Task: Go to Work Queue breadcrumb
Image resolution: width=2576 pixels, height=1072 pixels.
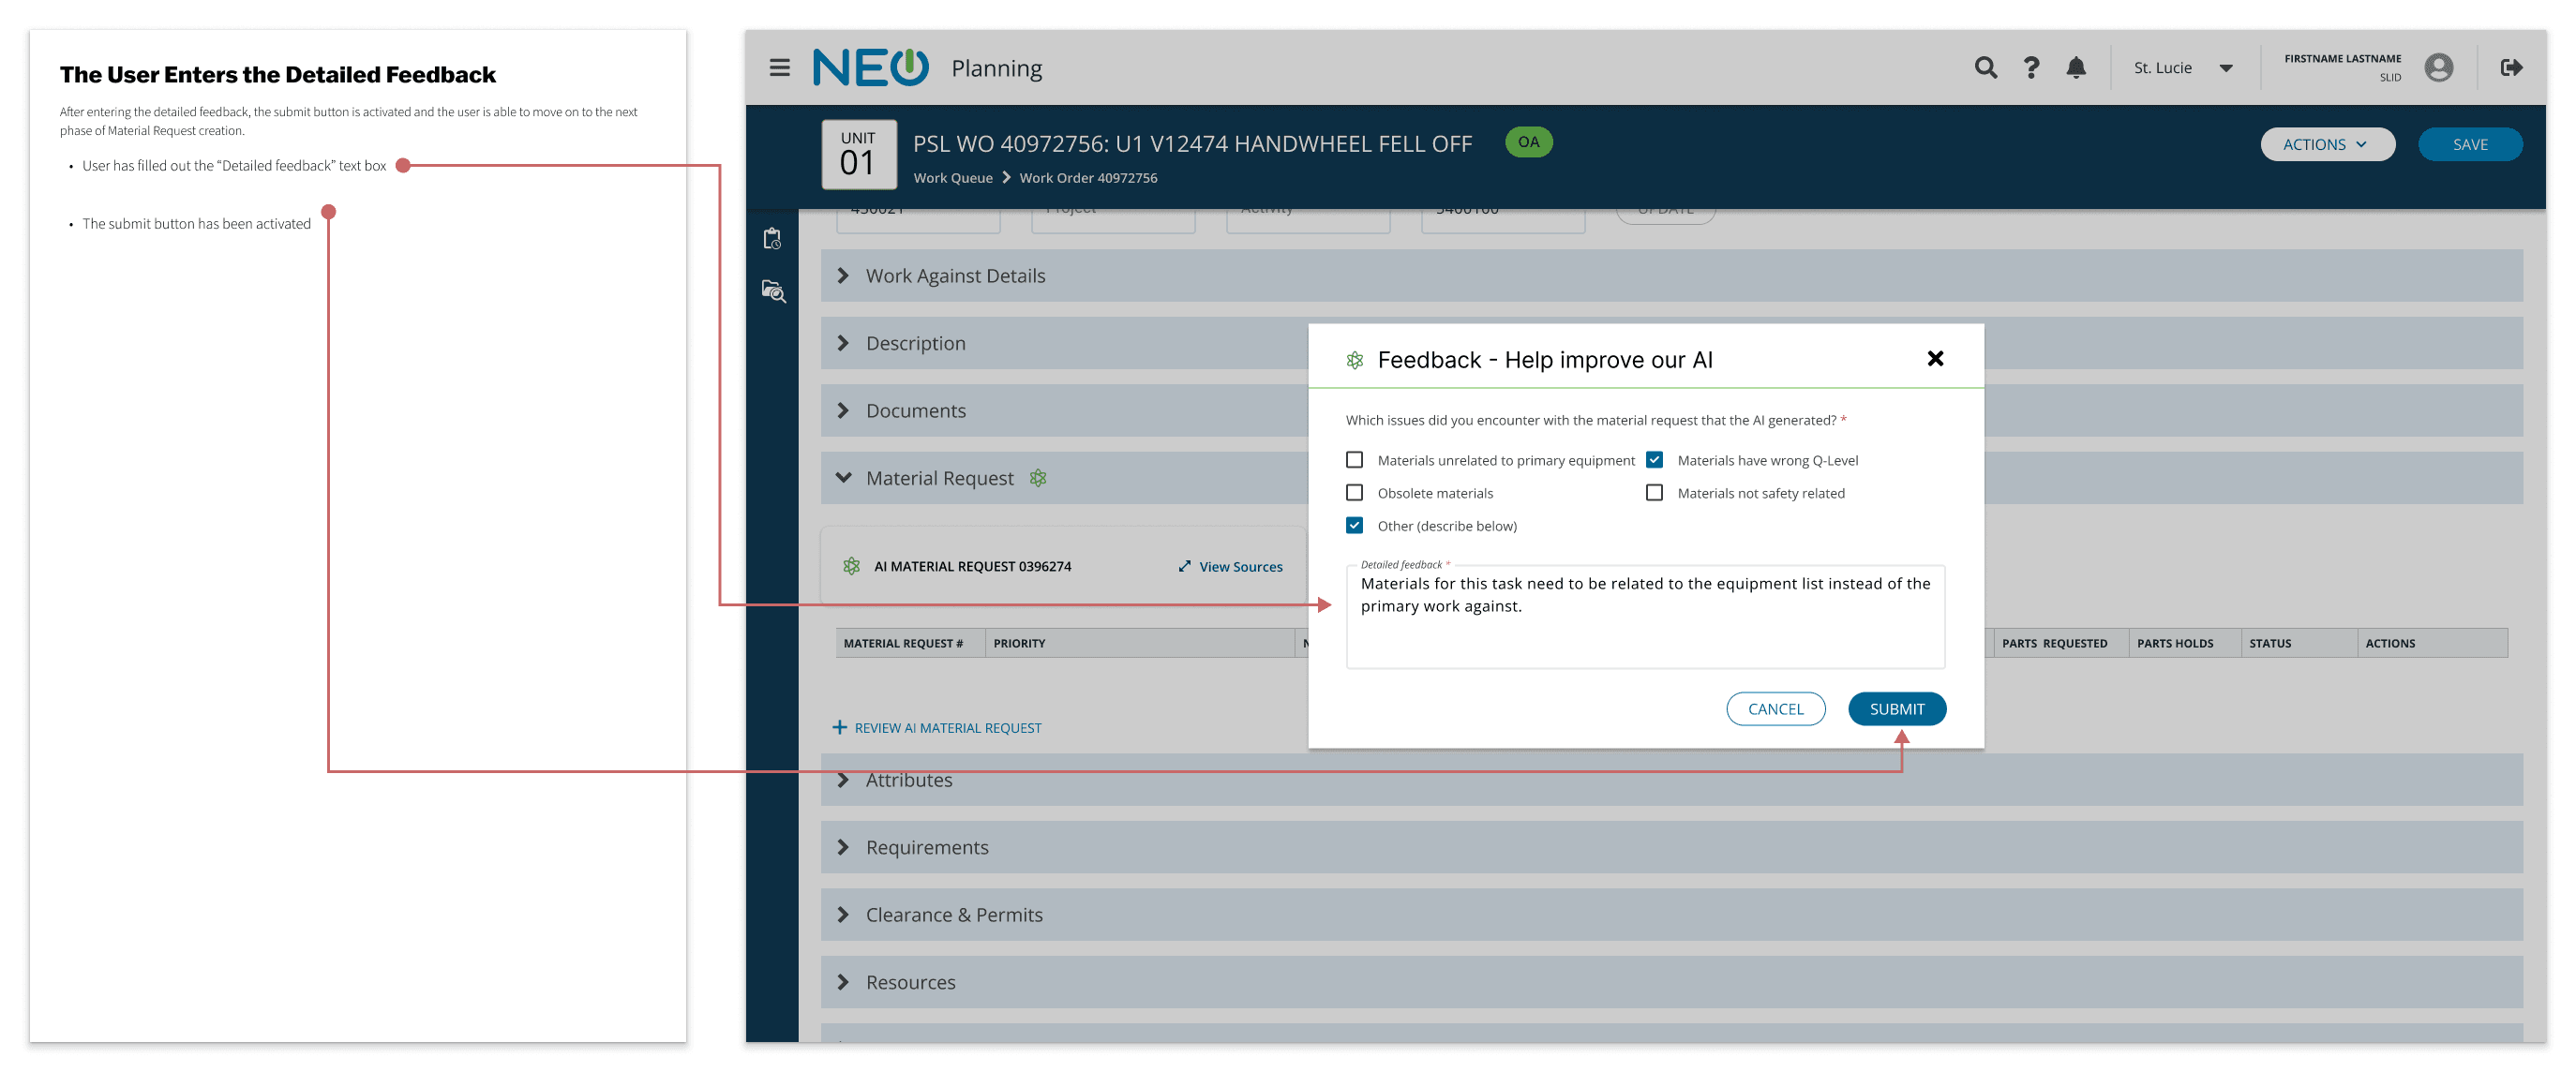Action: pos(952,178)
